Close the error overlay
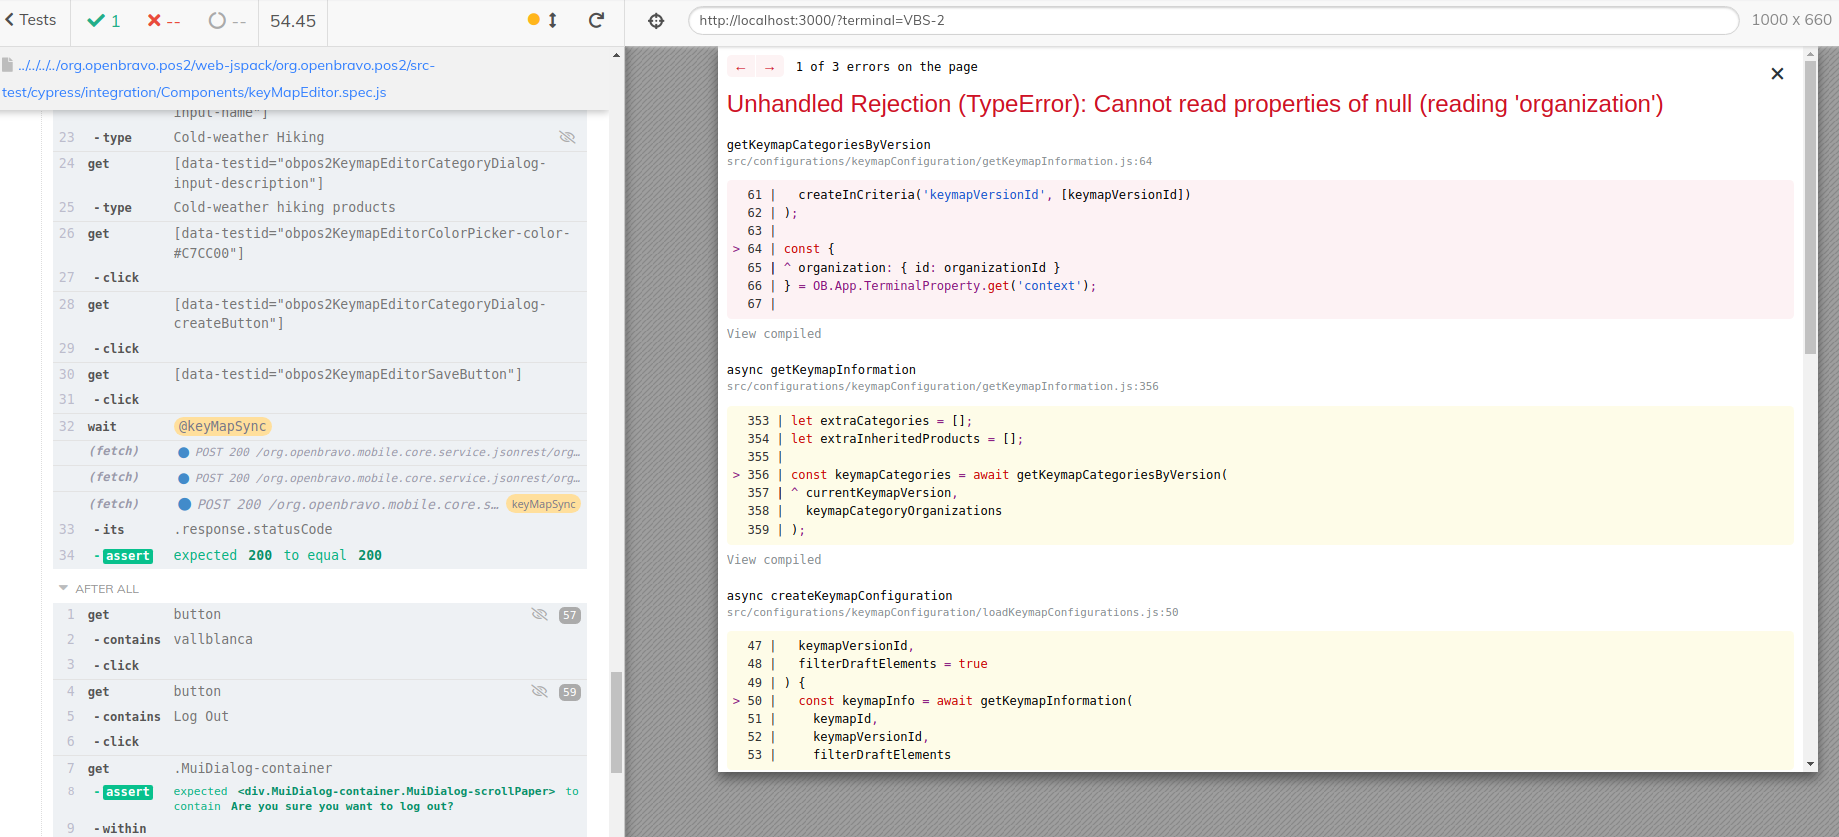The image size is (1839, 837). [x=1777, y=74]
